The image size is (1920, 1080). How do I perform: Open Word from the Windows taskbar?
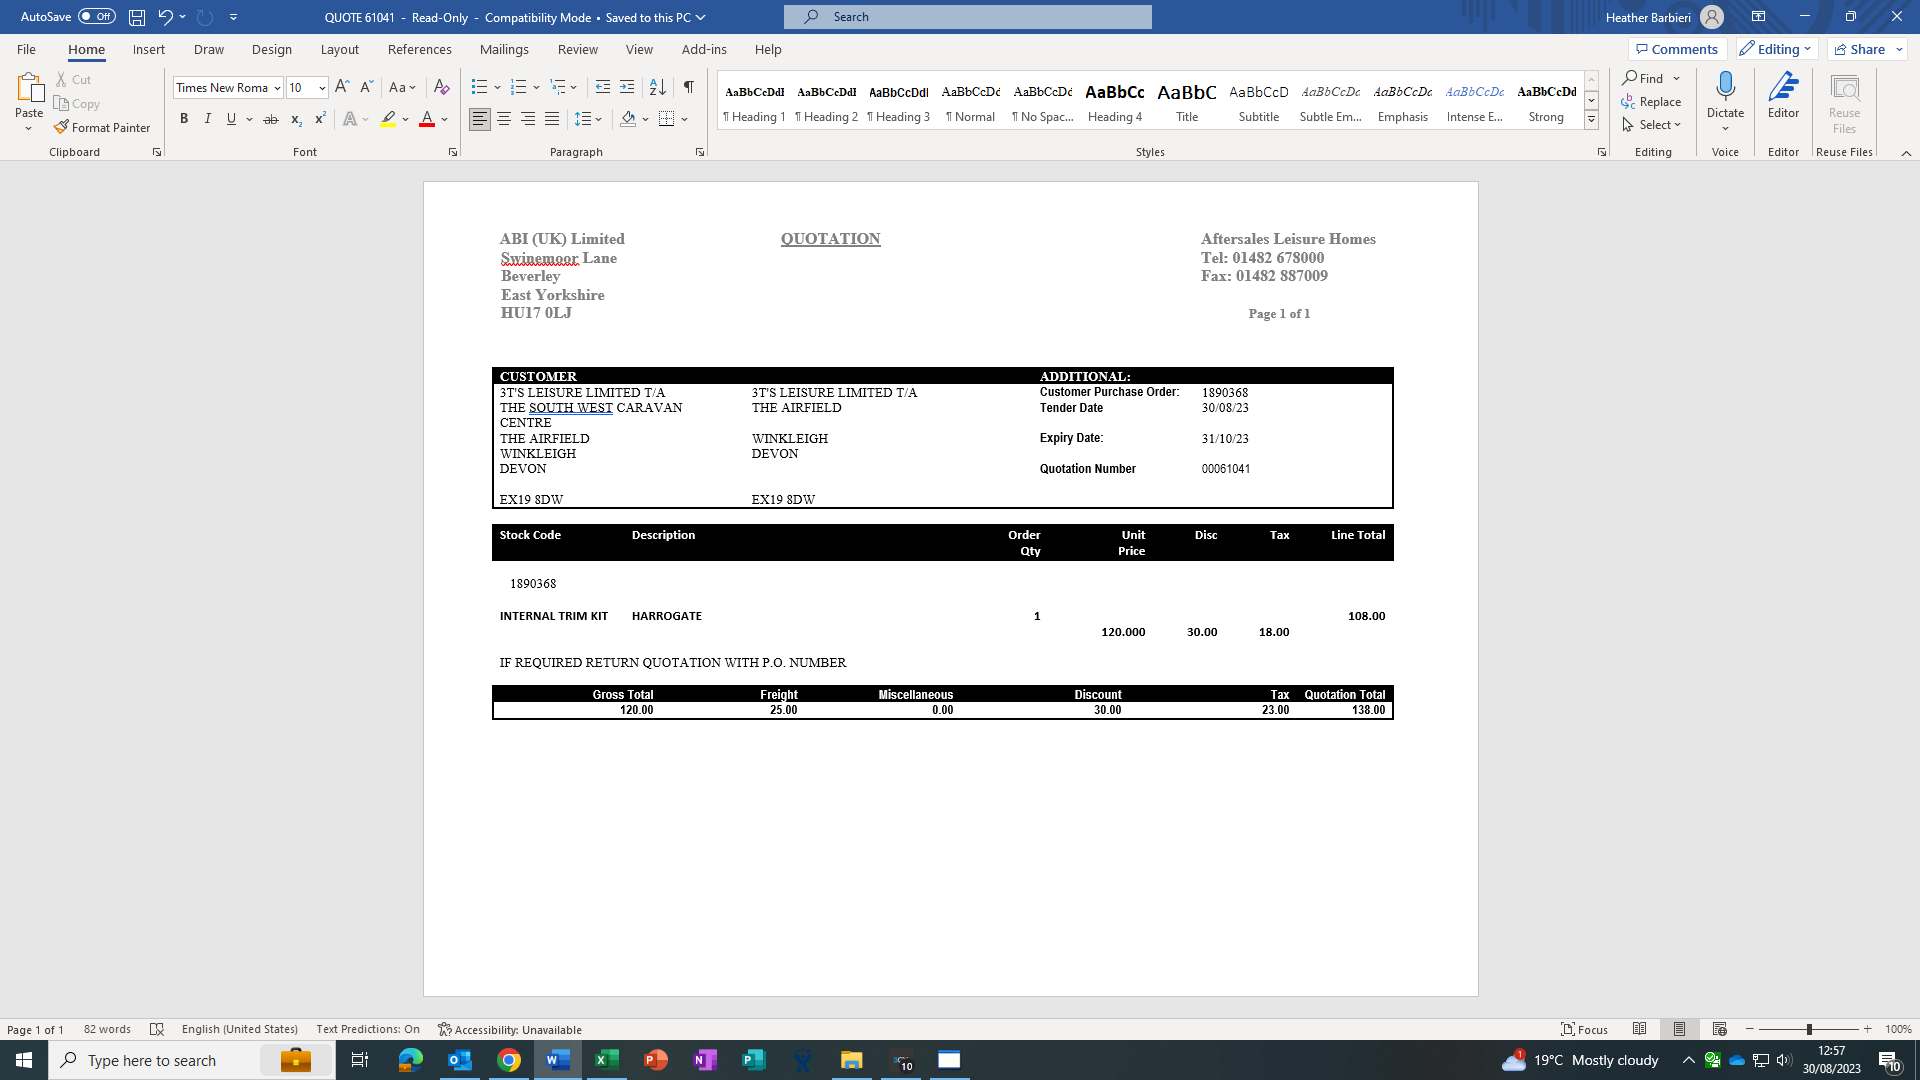(558, 1060)
